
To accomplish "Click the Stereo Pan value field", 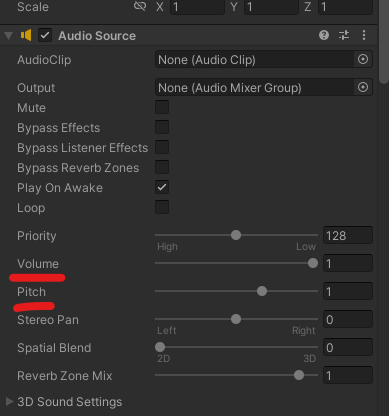I will (348, 319).
